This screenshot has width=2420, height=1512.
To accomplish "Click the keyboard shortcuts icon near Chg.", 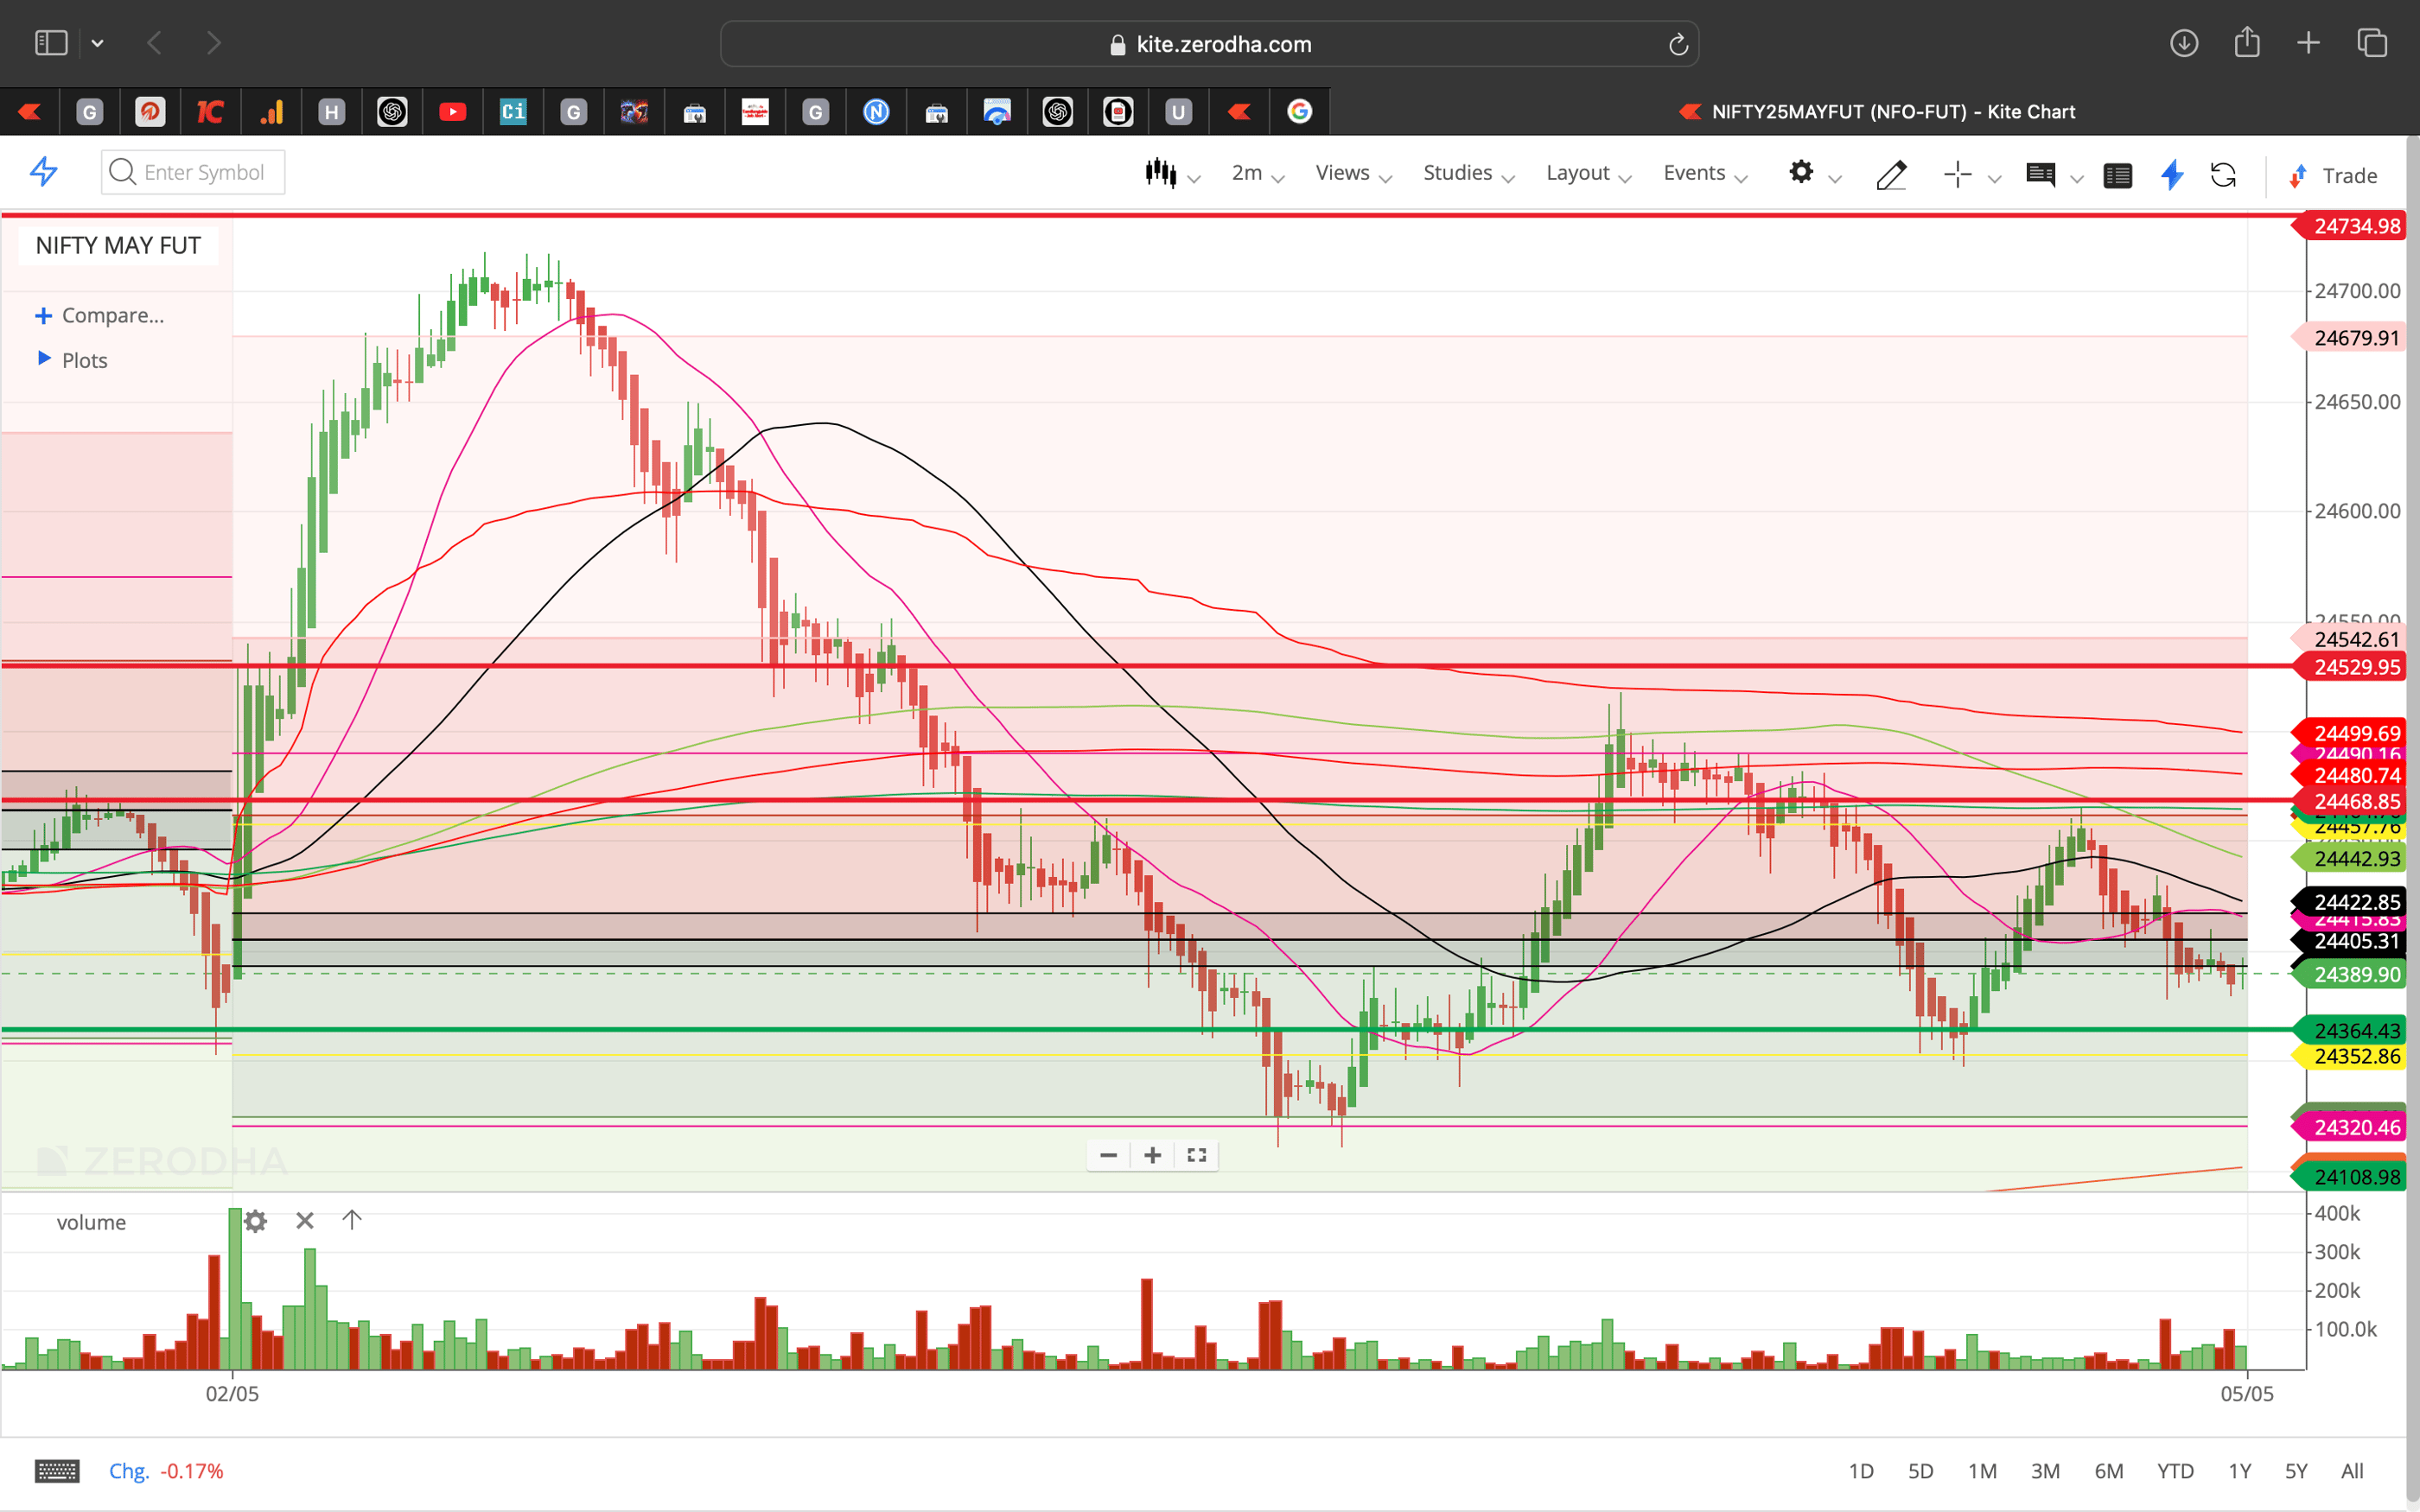I will pyautogui.click(x=57, y=1470).
